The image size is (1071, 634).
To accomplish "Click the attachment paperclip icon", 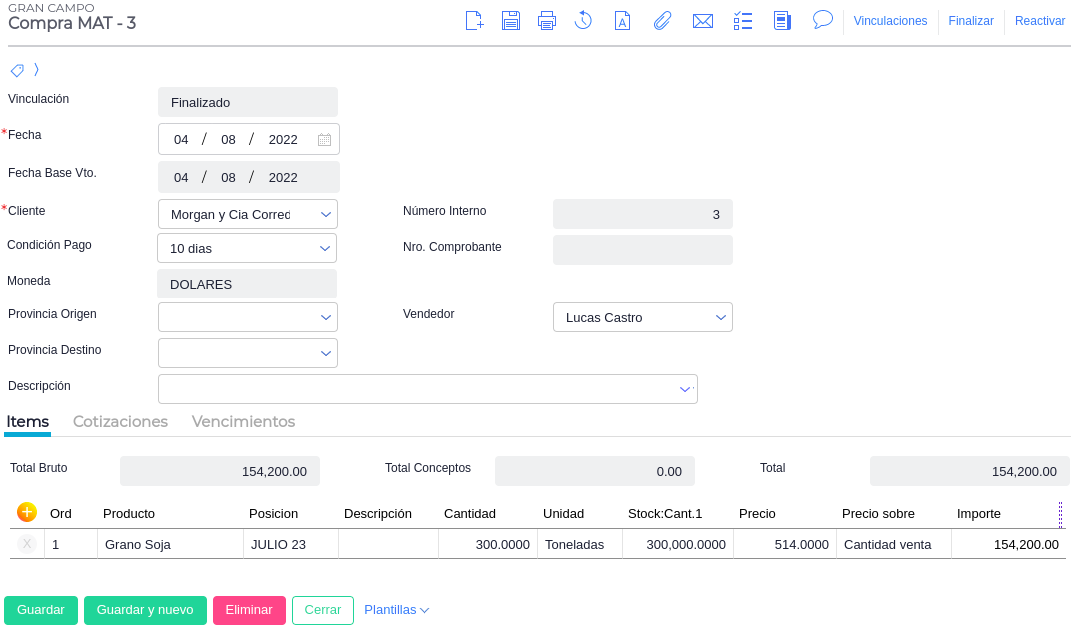I will (662, 20).
